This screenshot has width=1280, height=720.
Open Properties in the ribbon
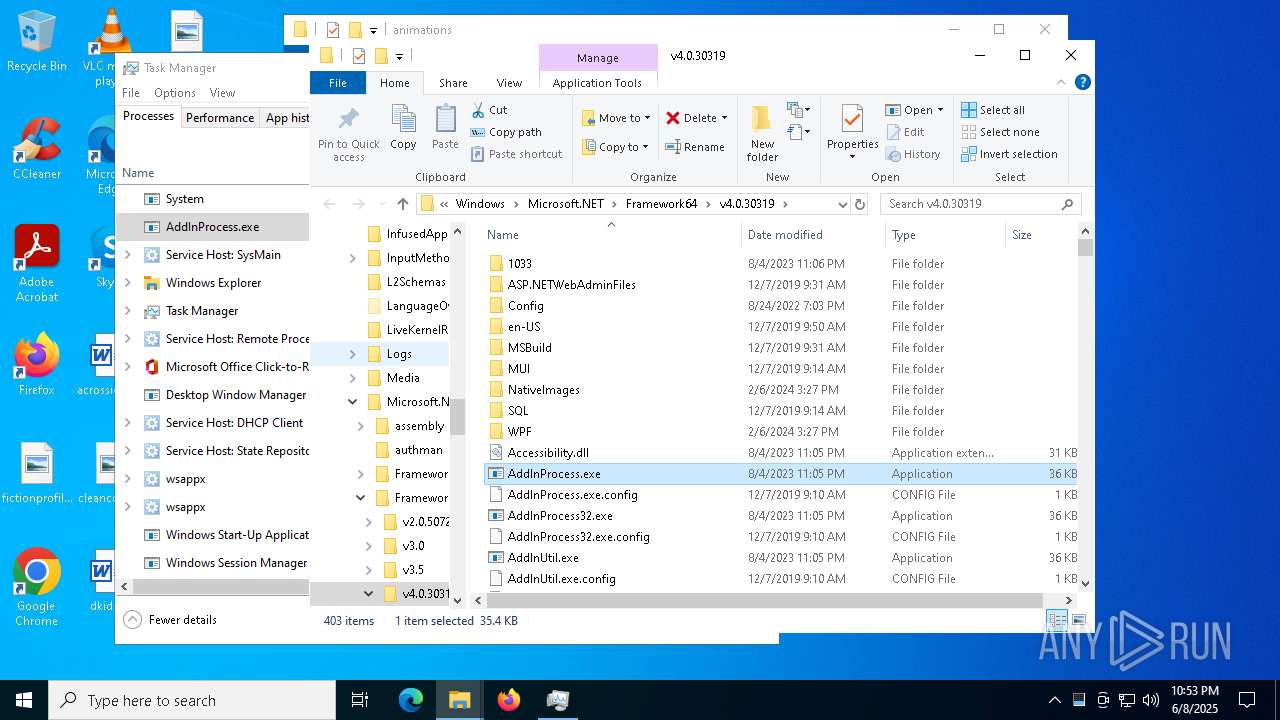coord(852,132)
